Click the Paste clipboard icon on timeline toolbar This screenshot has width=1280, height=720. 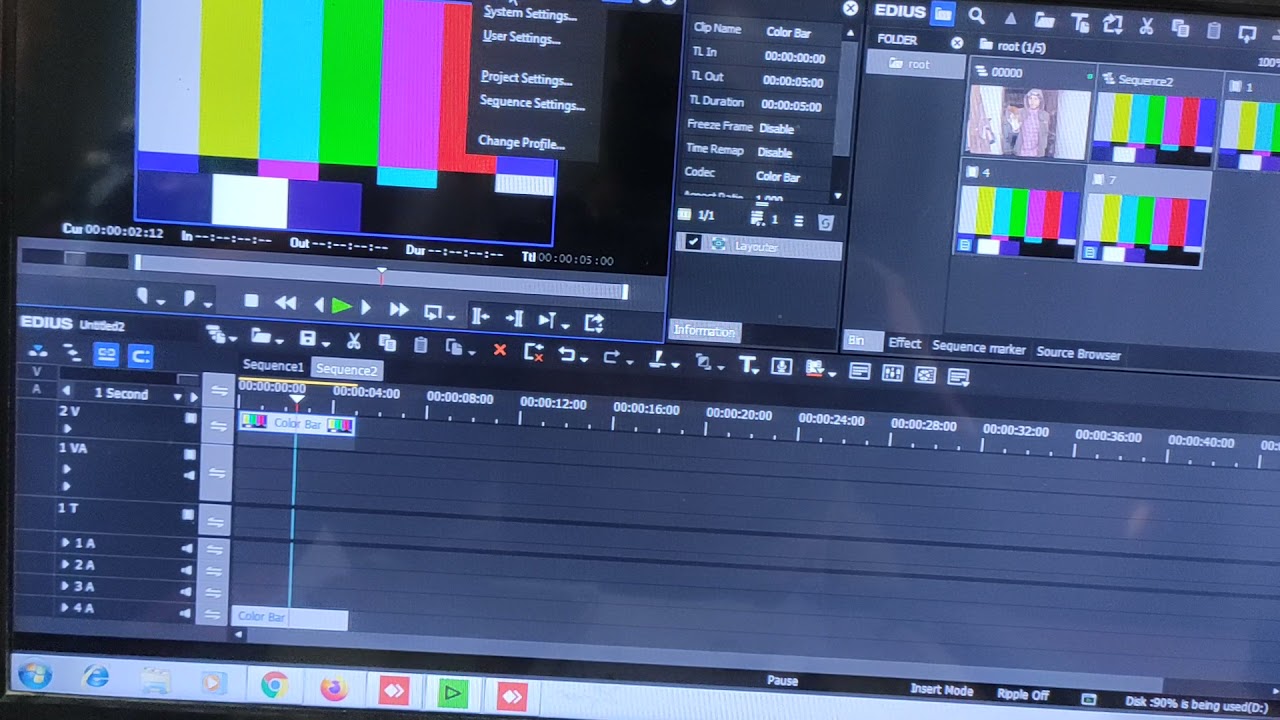click(421, 346)
